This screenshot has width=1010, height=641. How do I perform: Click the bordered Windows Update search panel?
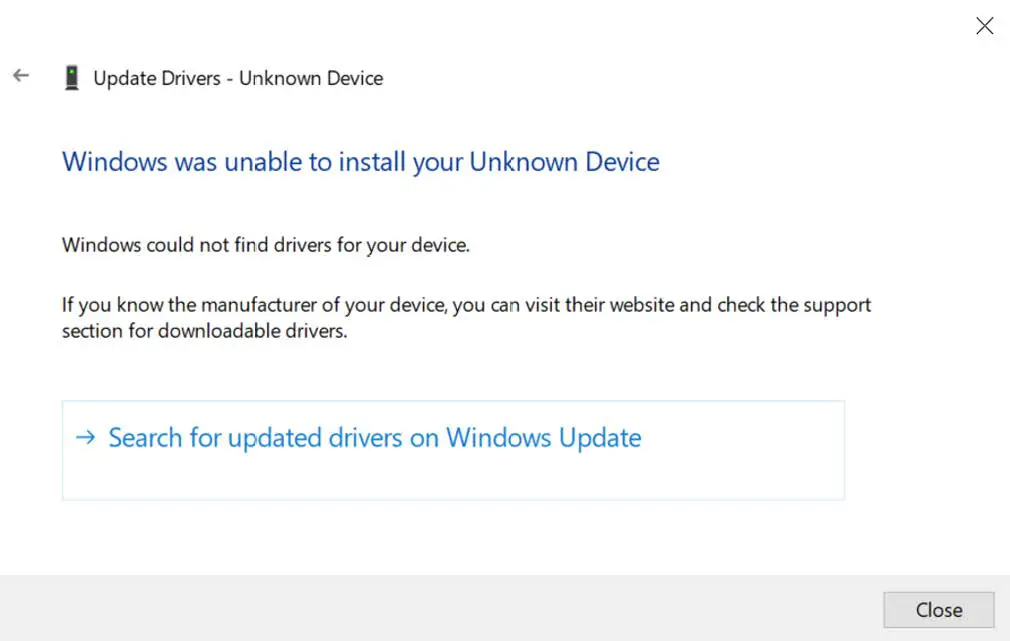tap(453, 450)
